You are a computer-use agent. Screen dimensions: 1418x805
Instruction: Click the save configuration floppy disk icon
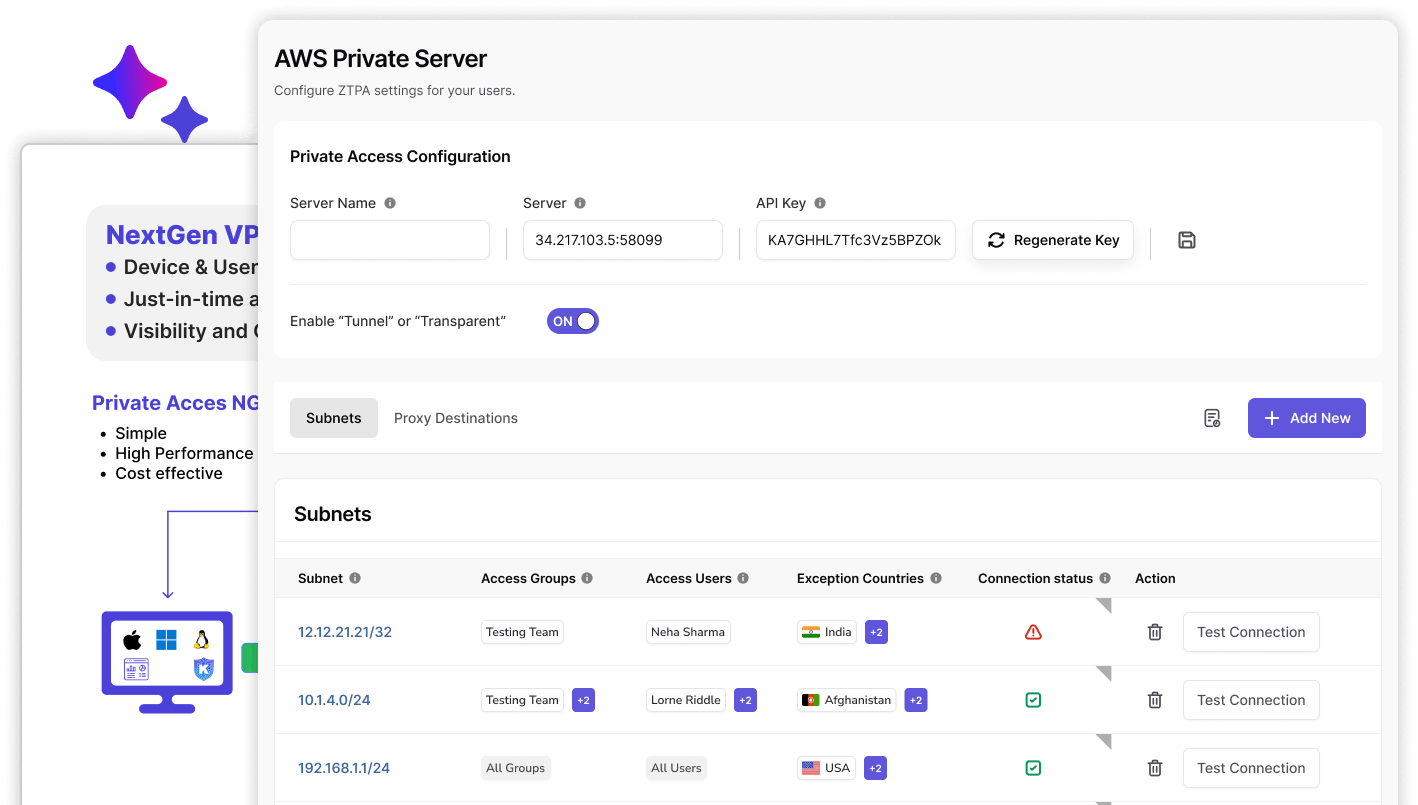pyautogui.click(x=1187, y=240)
